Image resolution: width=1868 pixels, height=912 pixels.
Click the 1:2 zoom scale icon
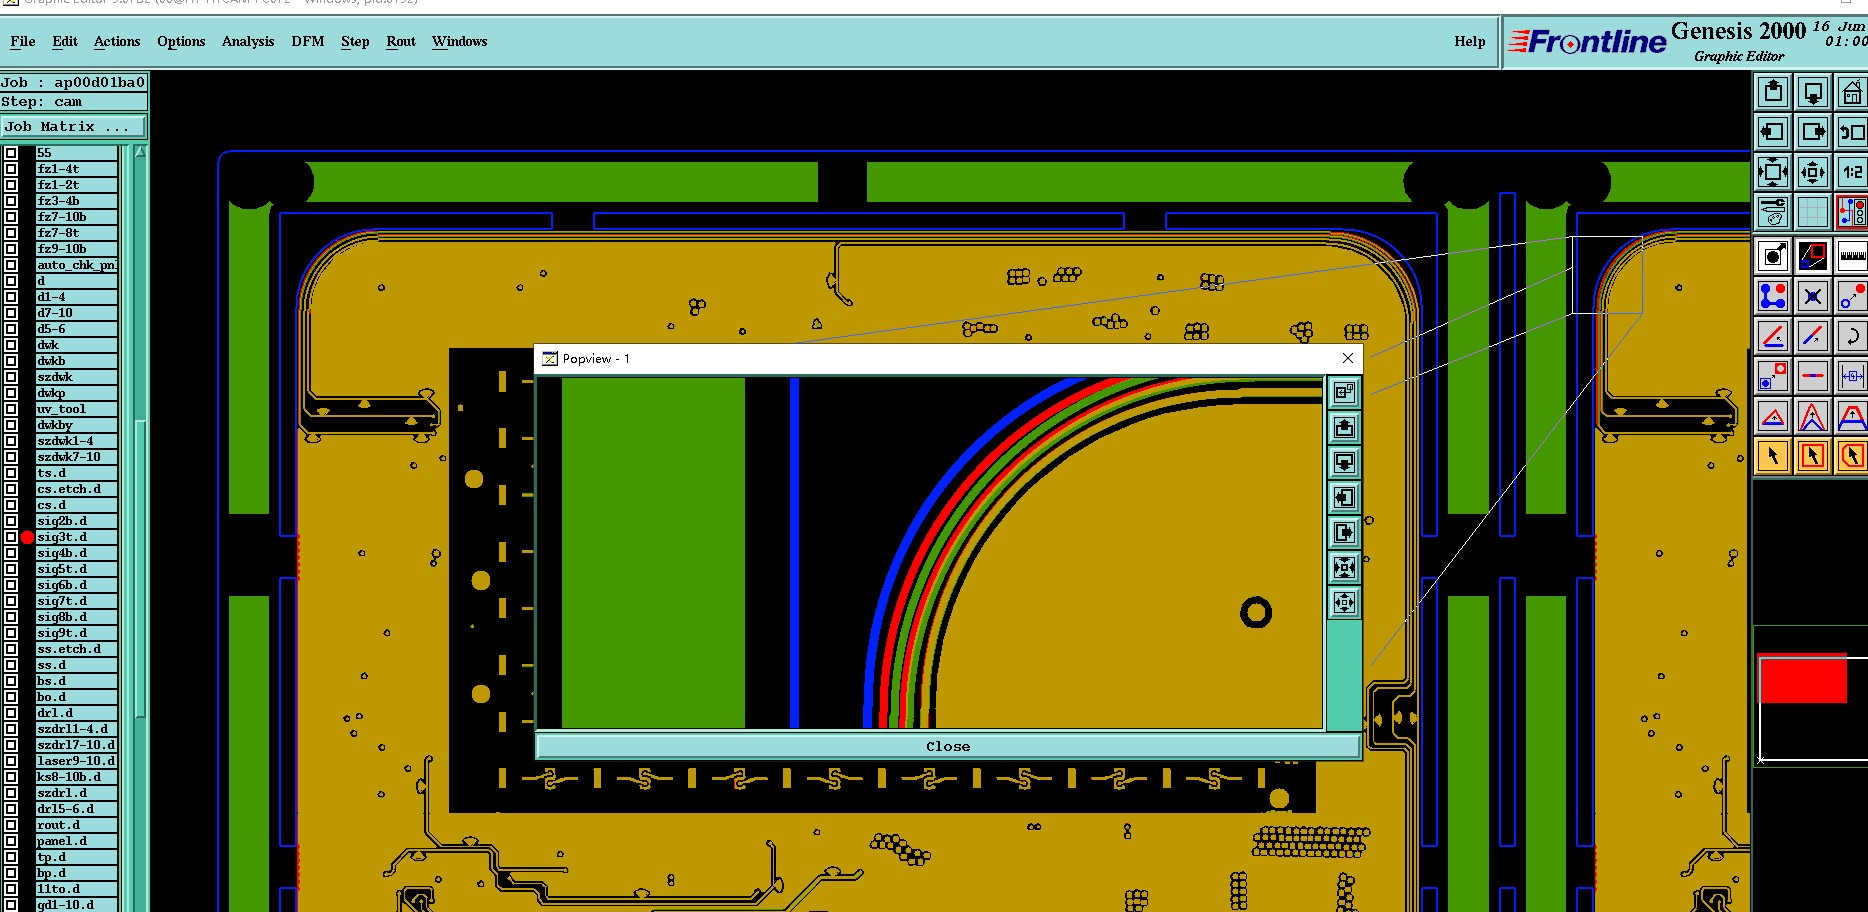pyautogui.click(x=1852, y=172)
